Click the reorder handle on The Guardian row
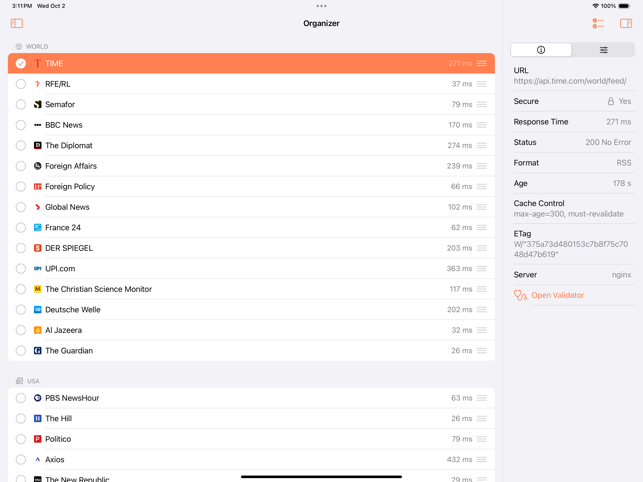This screenshot has width=643, height=482. click(x=482, y=351)
